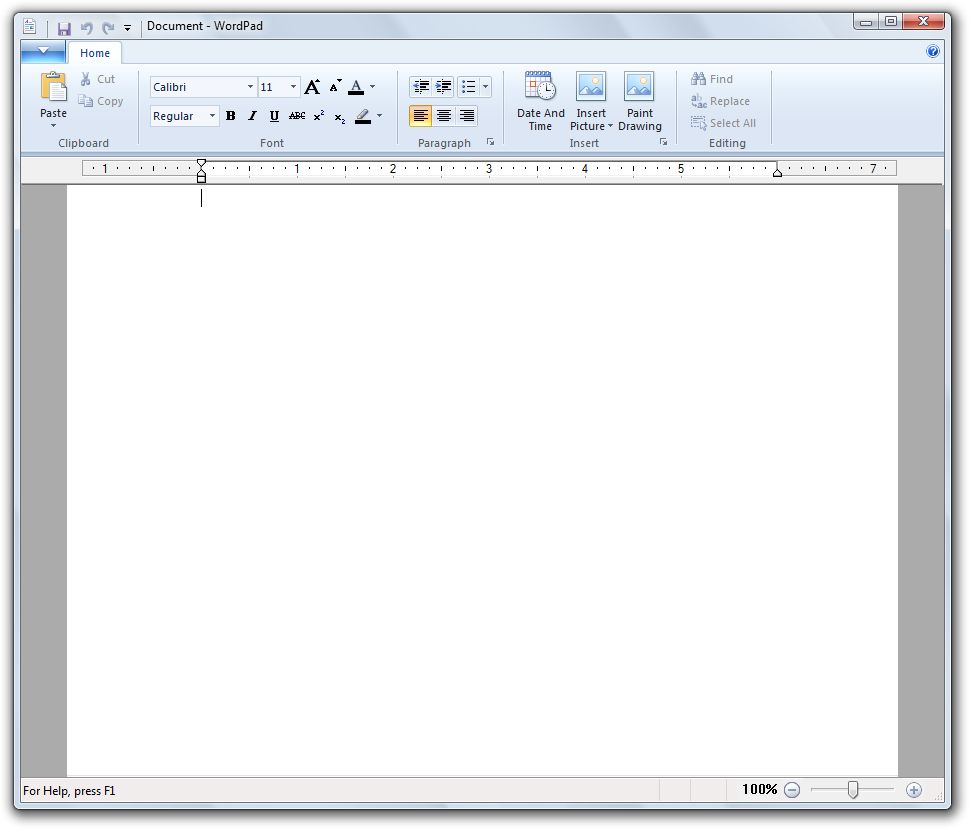Click the zoom in plus button

(914, 790)
